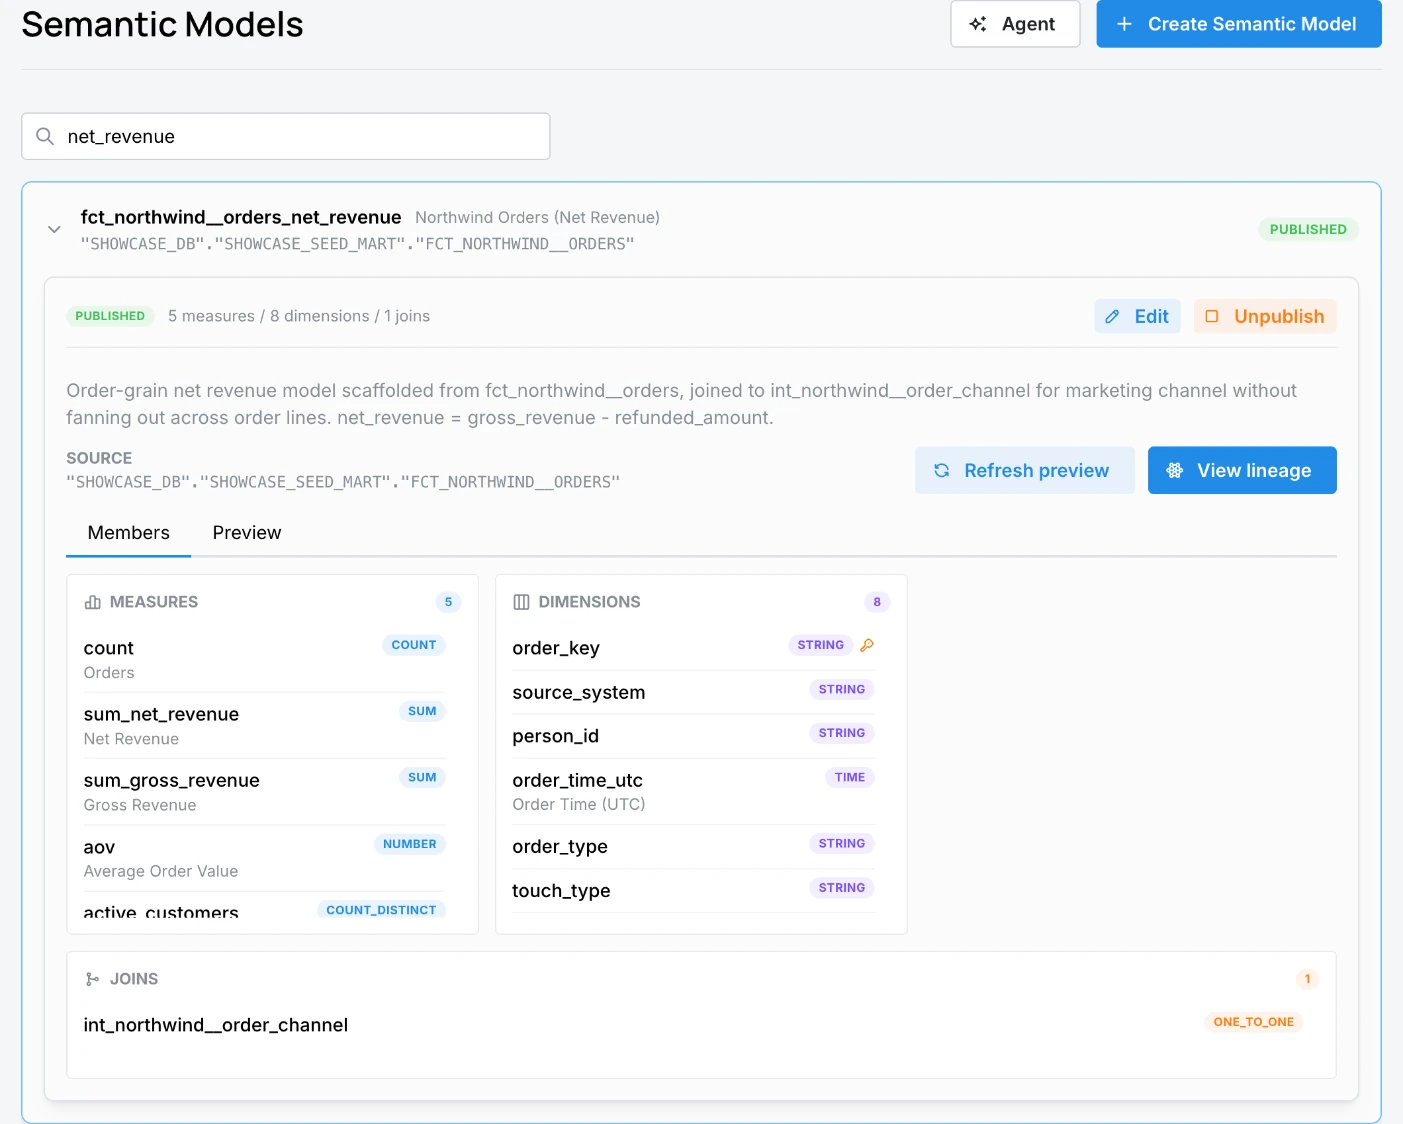The width and height of the screenshot is (1403, 1124).
Task: Click Refresh preview button
Action: pos(1025,470)
